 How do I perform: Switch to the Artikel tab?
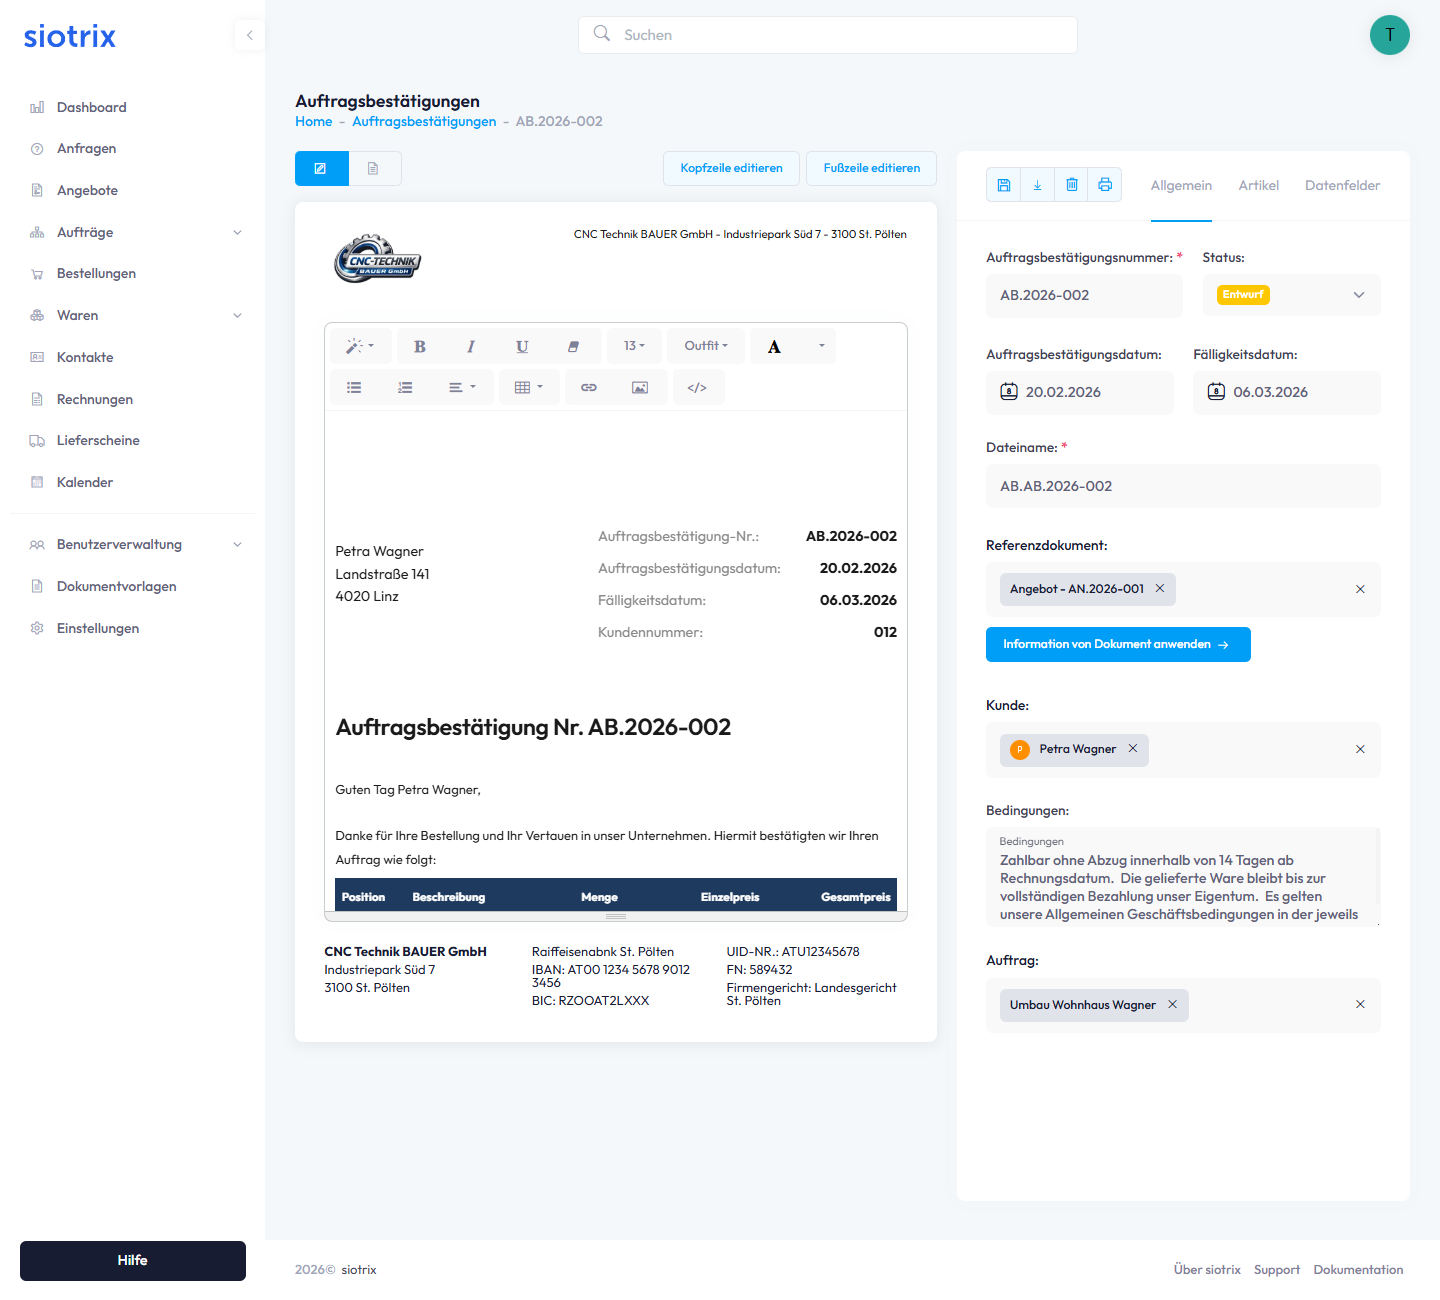point(1258,186)
